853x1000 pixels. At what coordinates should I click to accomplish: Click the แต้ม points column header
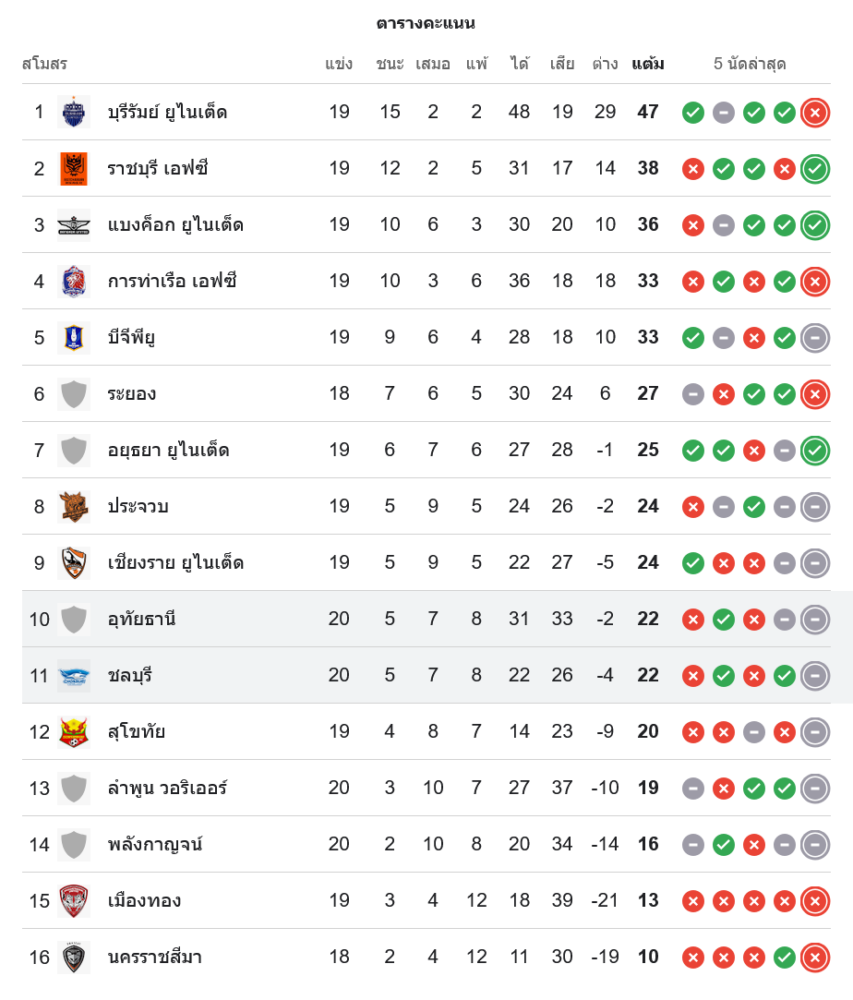pyautogui.click(x=648, y=64)
